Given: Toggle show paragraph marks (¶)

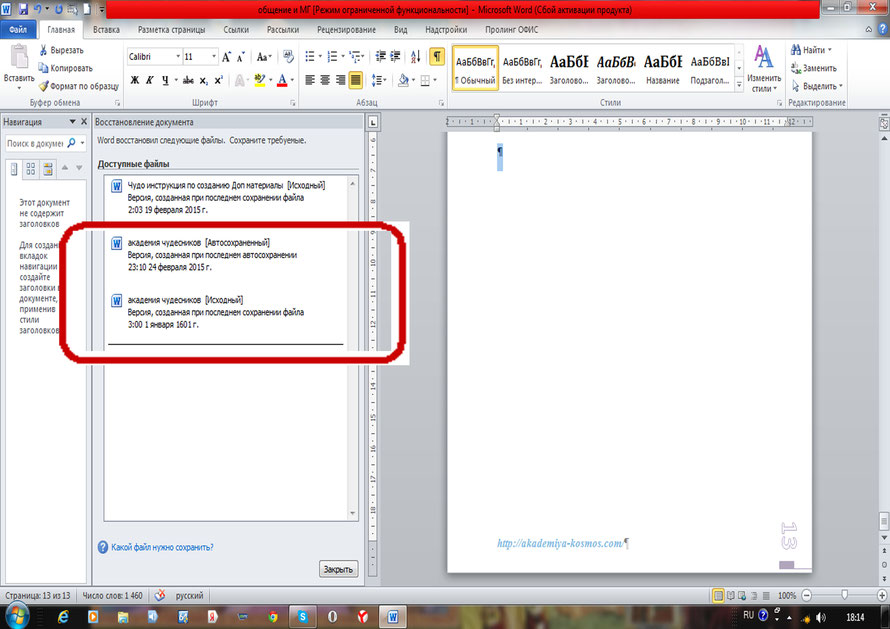Looking at the screenshot, I should click(x=436, y=56).
